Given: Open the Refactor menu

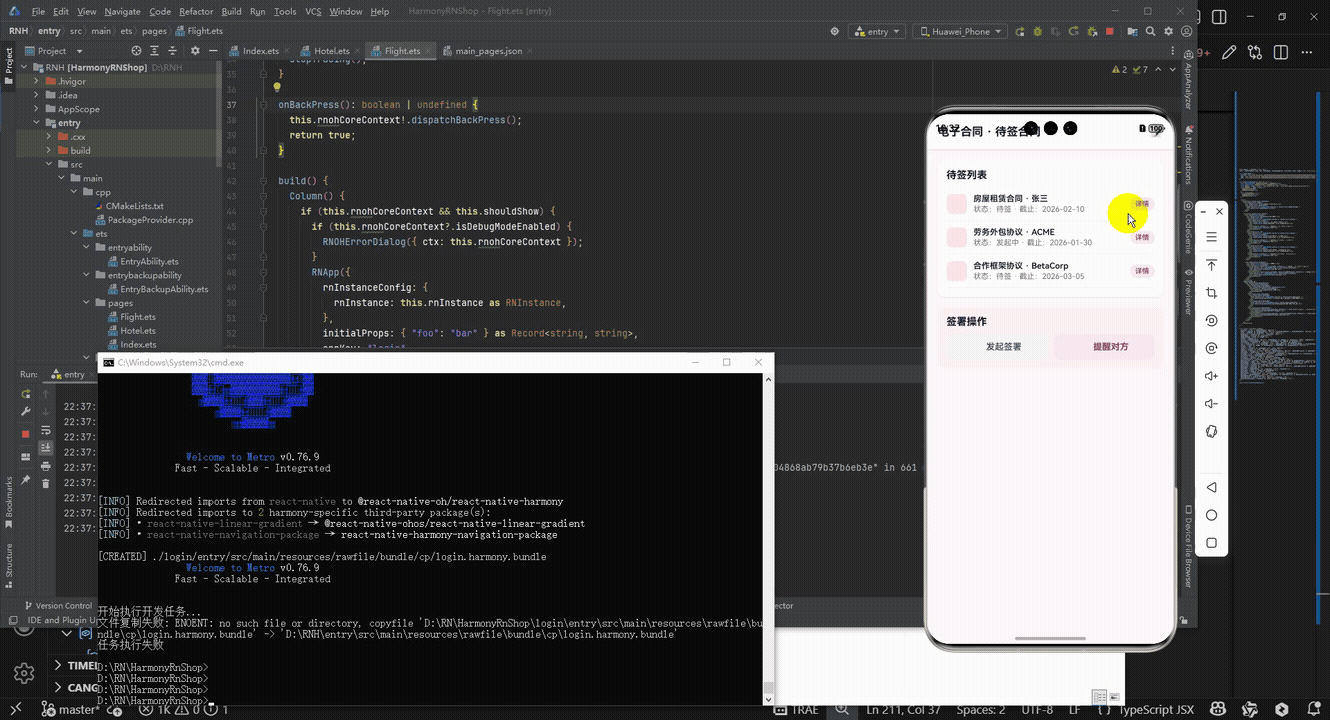Looking at the screenshot, I should tap(196, 11).
